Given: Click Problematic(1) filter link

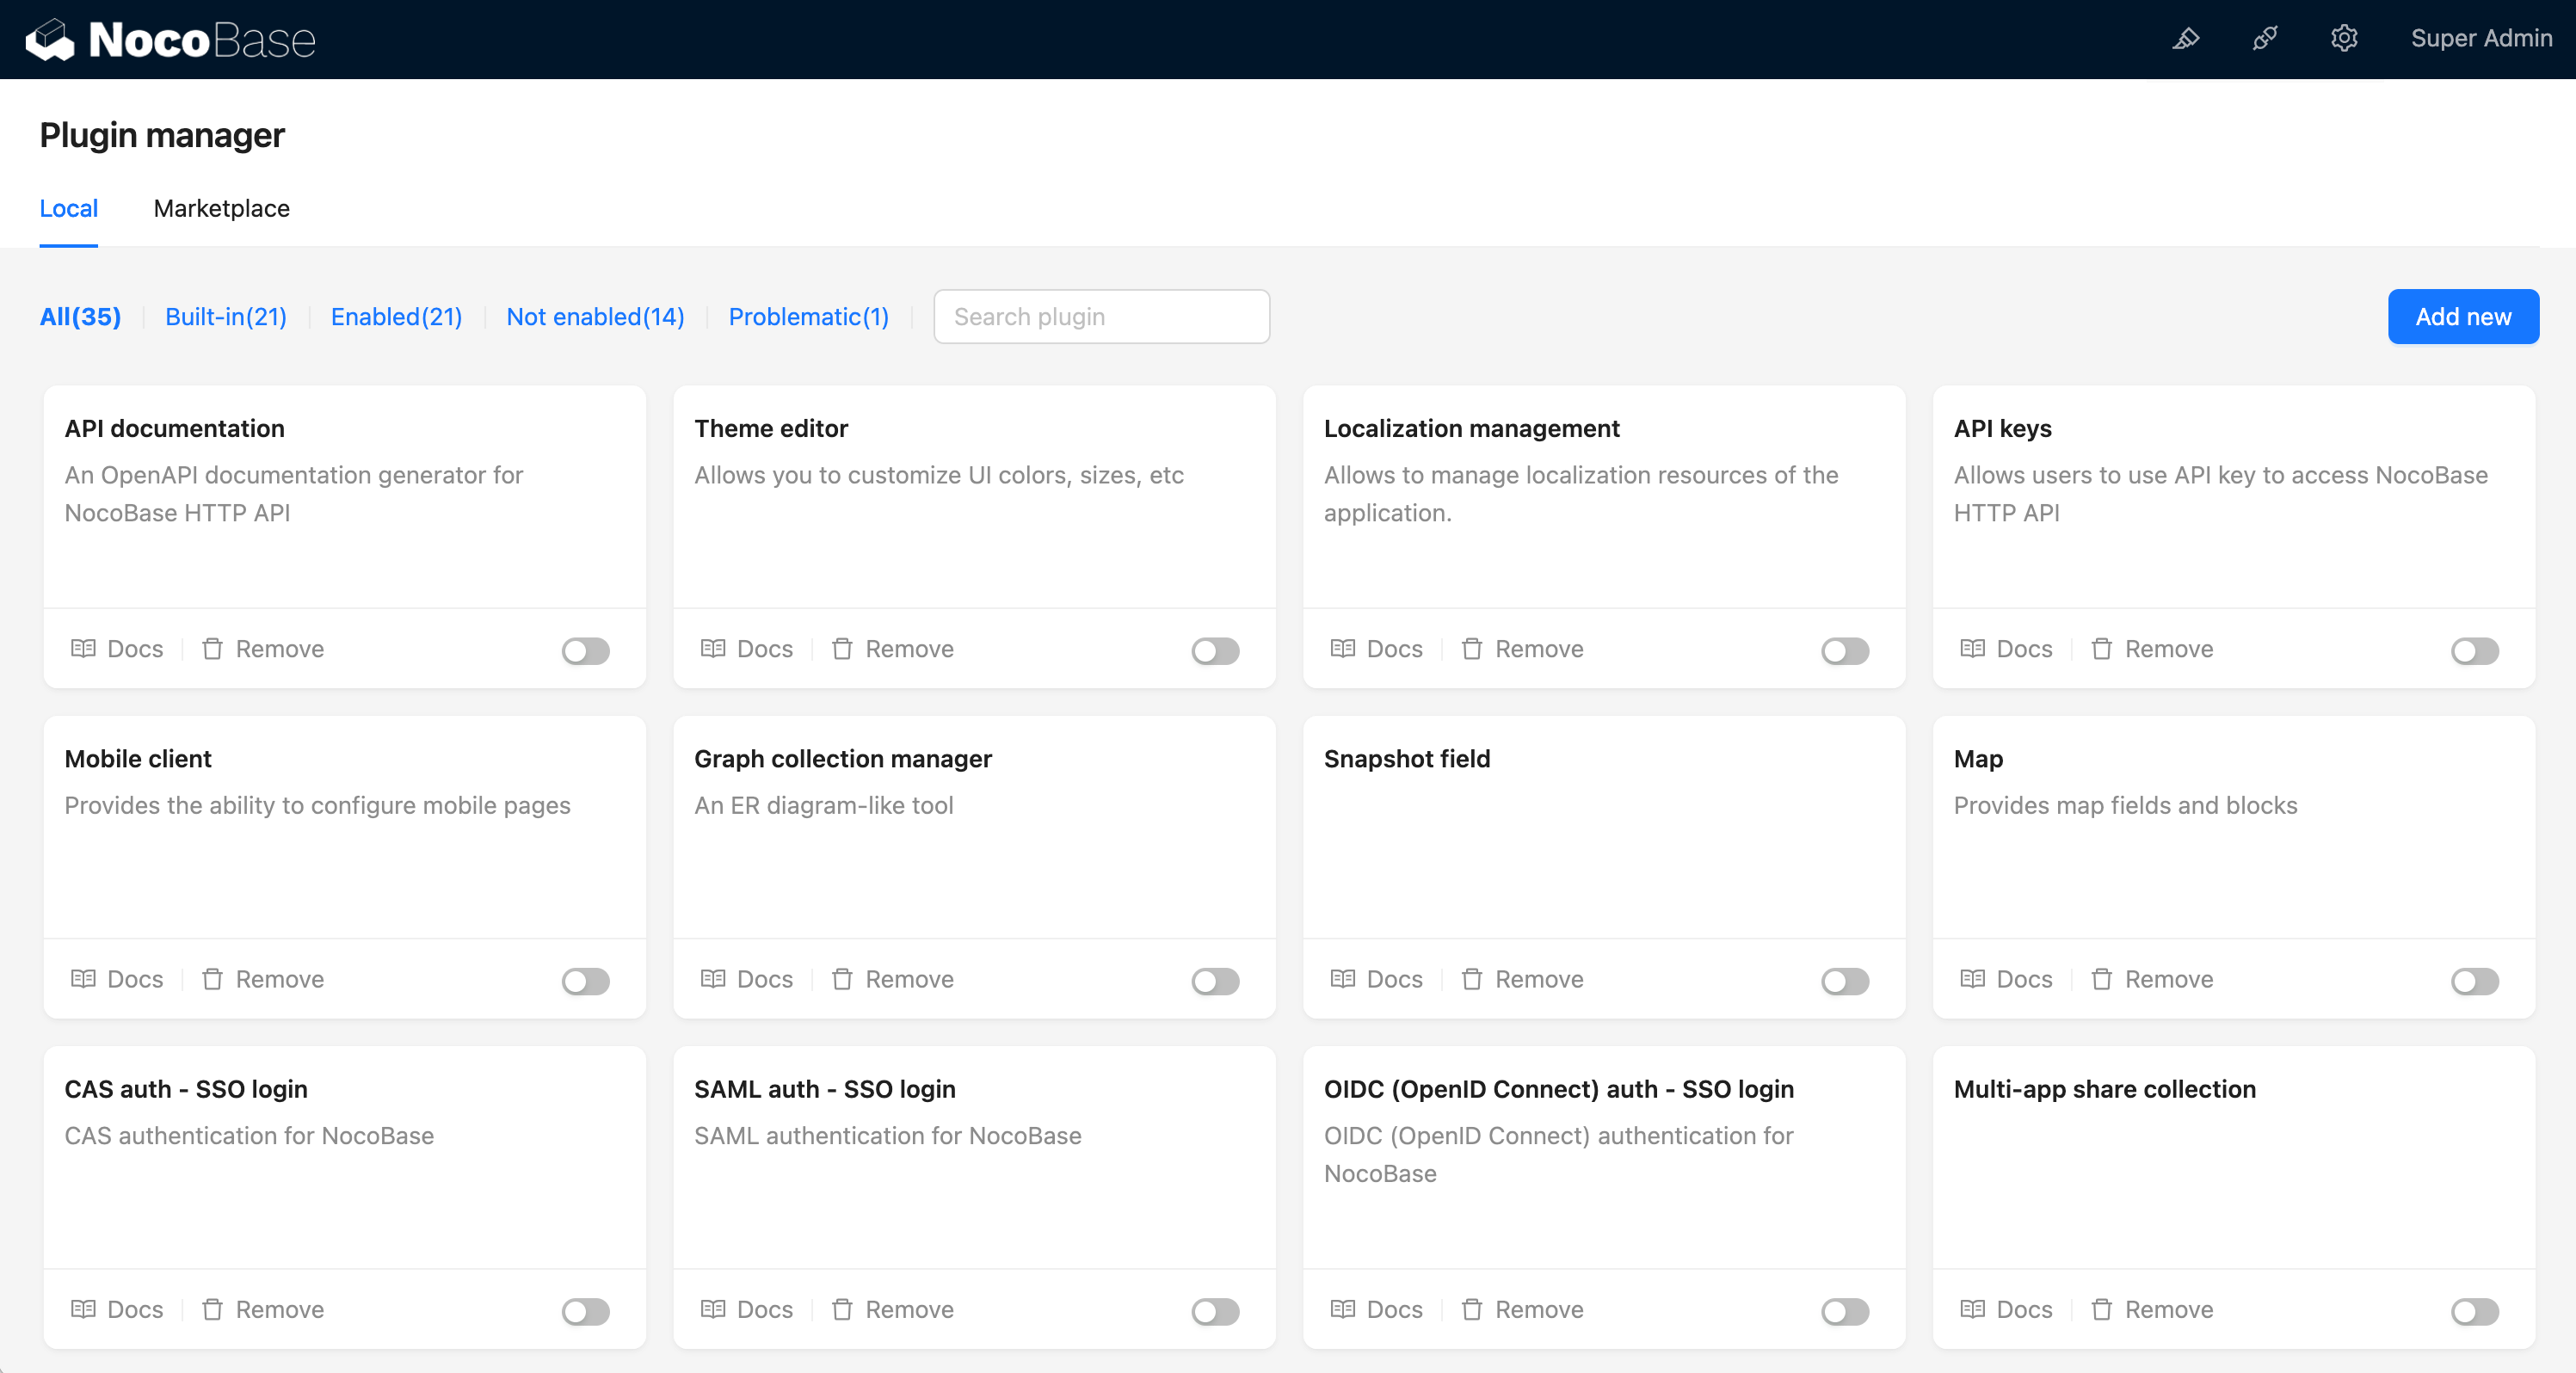Looking at the screenshot, I should point(808,317).
